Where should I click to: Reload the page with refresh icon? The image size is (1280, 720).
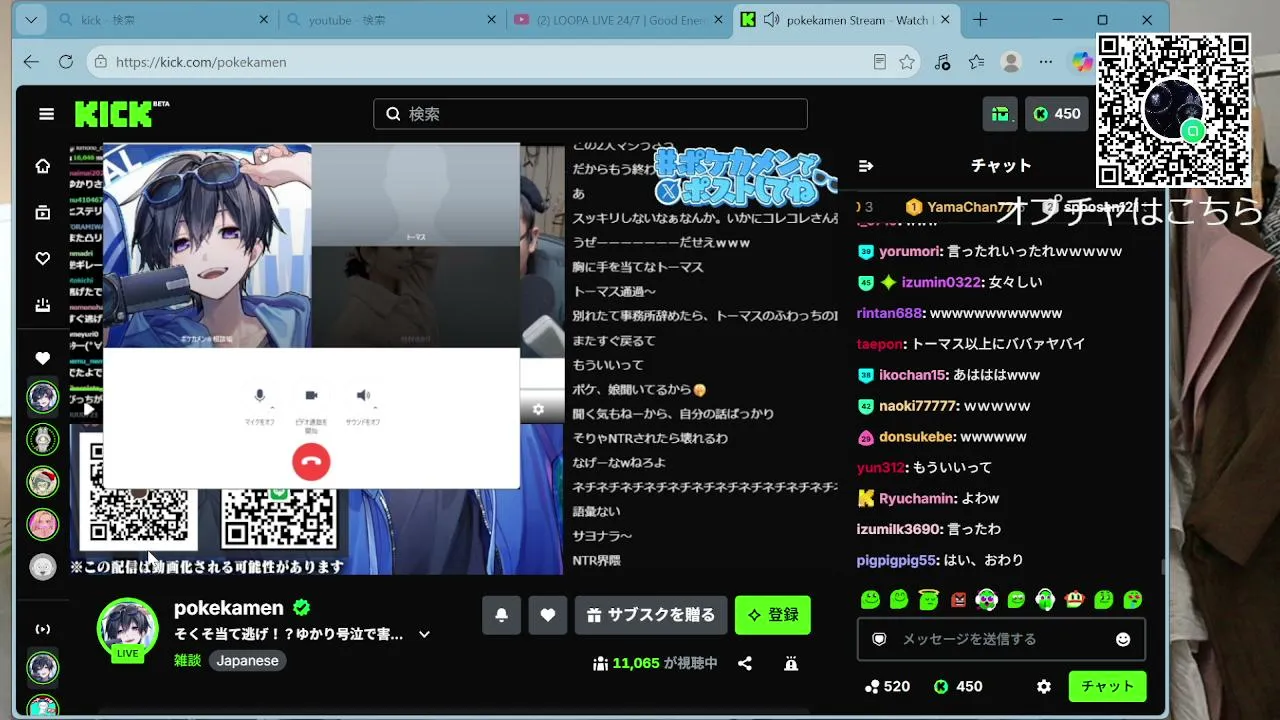coord(66,62)
